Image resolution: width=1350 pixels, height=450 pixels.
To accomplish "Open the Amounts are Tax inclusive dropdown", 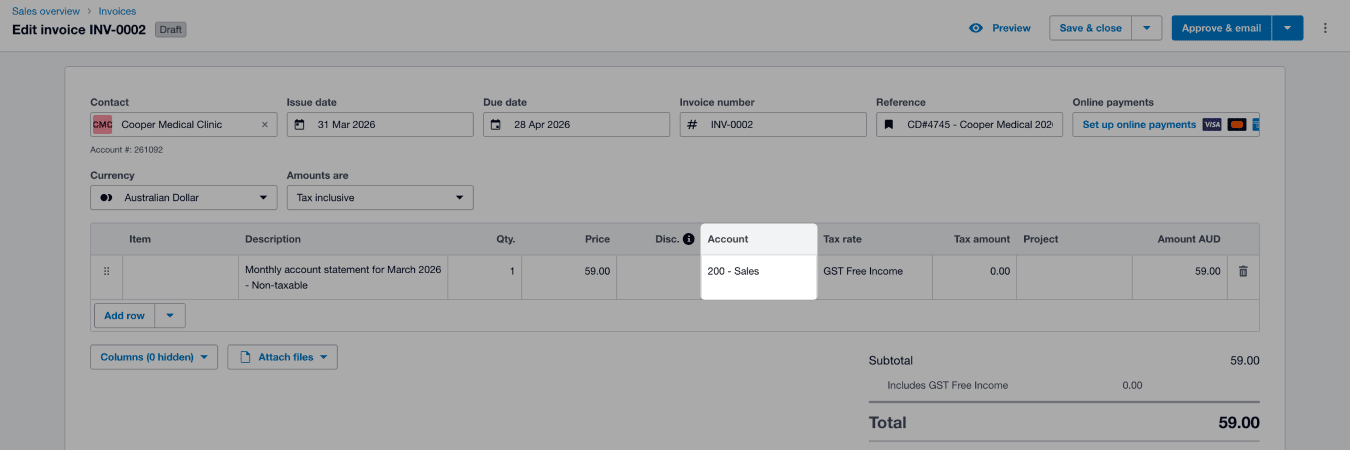I will [380, 198].
